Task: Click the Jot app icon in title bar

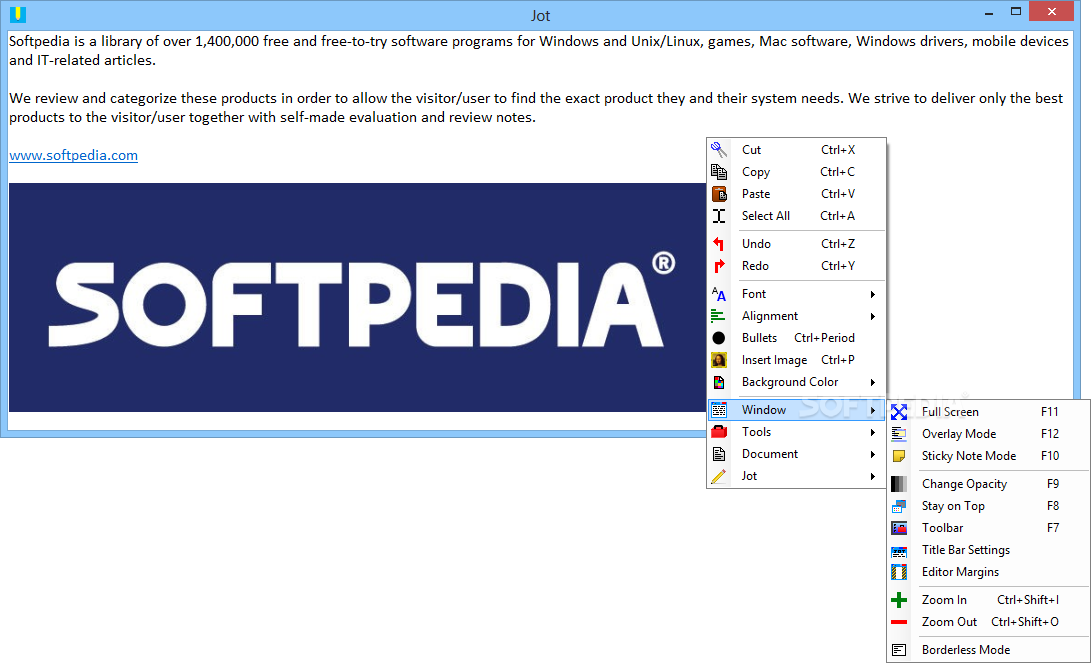Action: (17, 14)
